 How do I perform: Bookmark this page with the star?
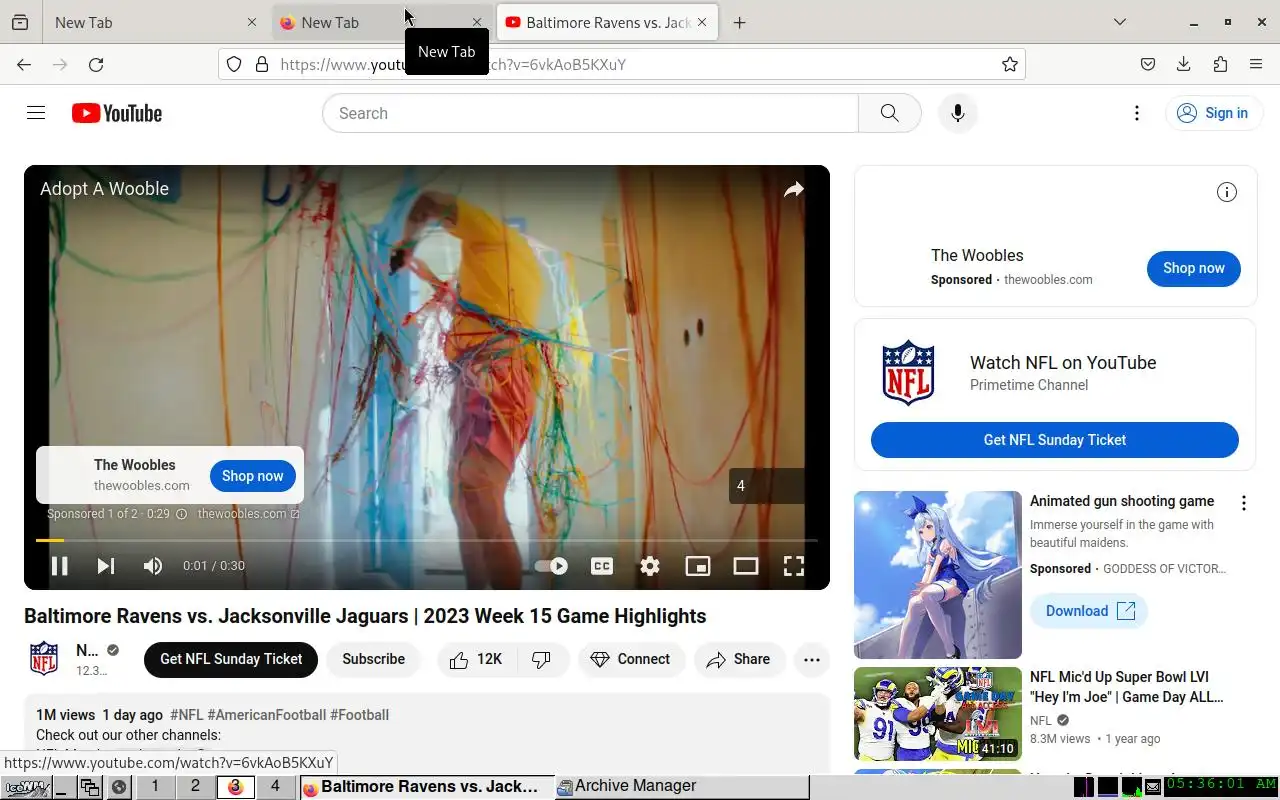click(1010, 64)
